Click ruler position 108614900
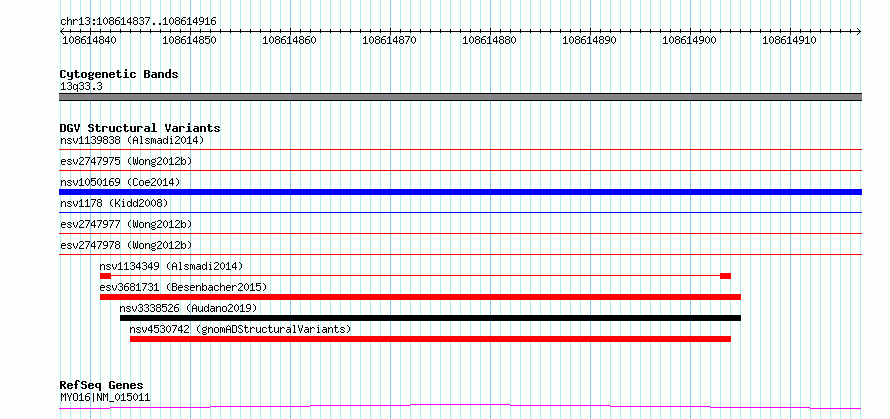890x419 pixels. pos(690,40)
